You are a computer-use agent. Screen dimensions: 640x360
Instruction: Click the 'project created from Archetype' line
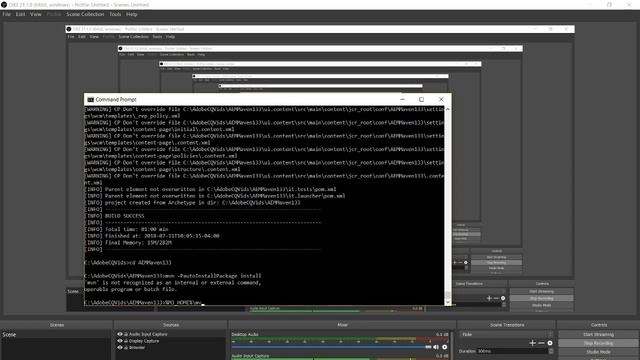click(193, 202)
